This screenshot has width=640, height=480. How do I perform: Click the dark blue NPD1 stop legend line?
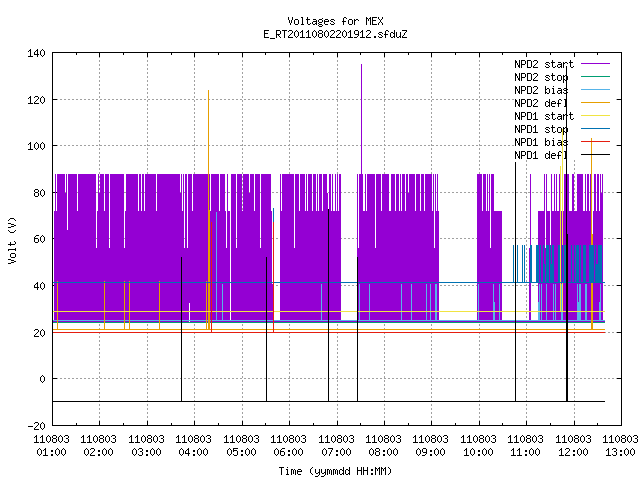tap(595, 129)
